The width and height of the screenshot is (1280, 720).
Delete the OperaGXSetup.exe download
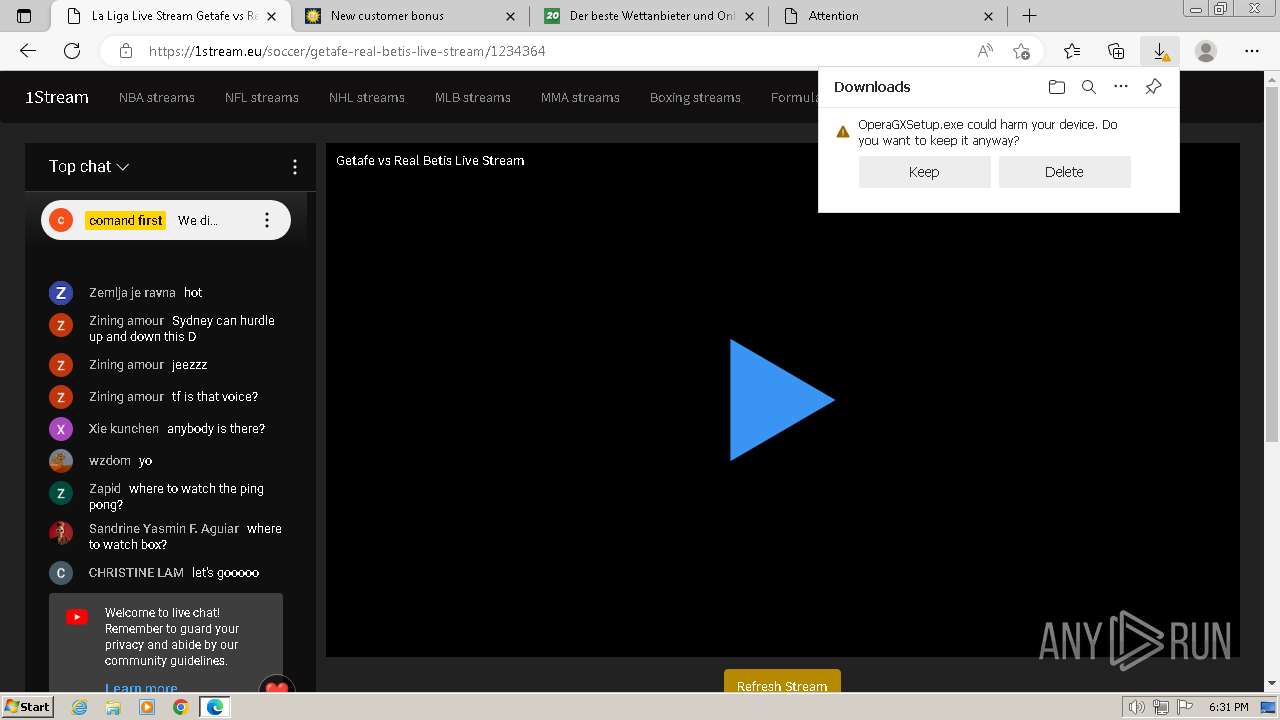[1064, 172]
